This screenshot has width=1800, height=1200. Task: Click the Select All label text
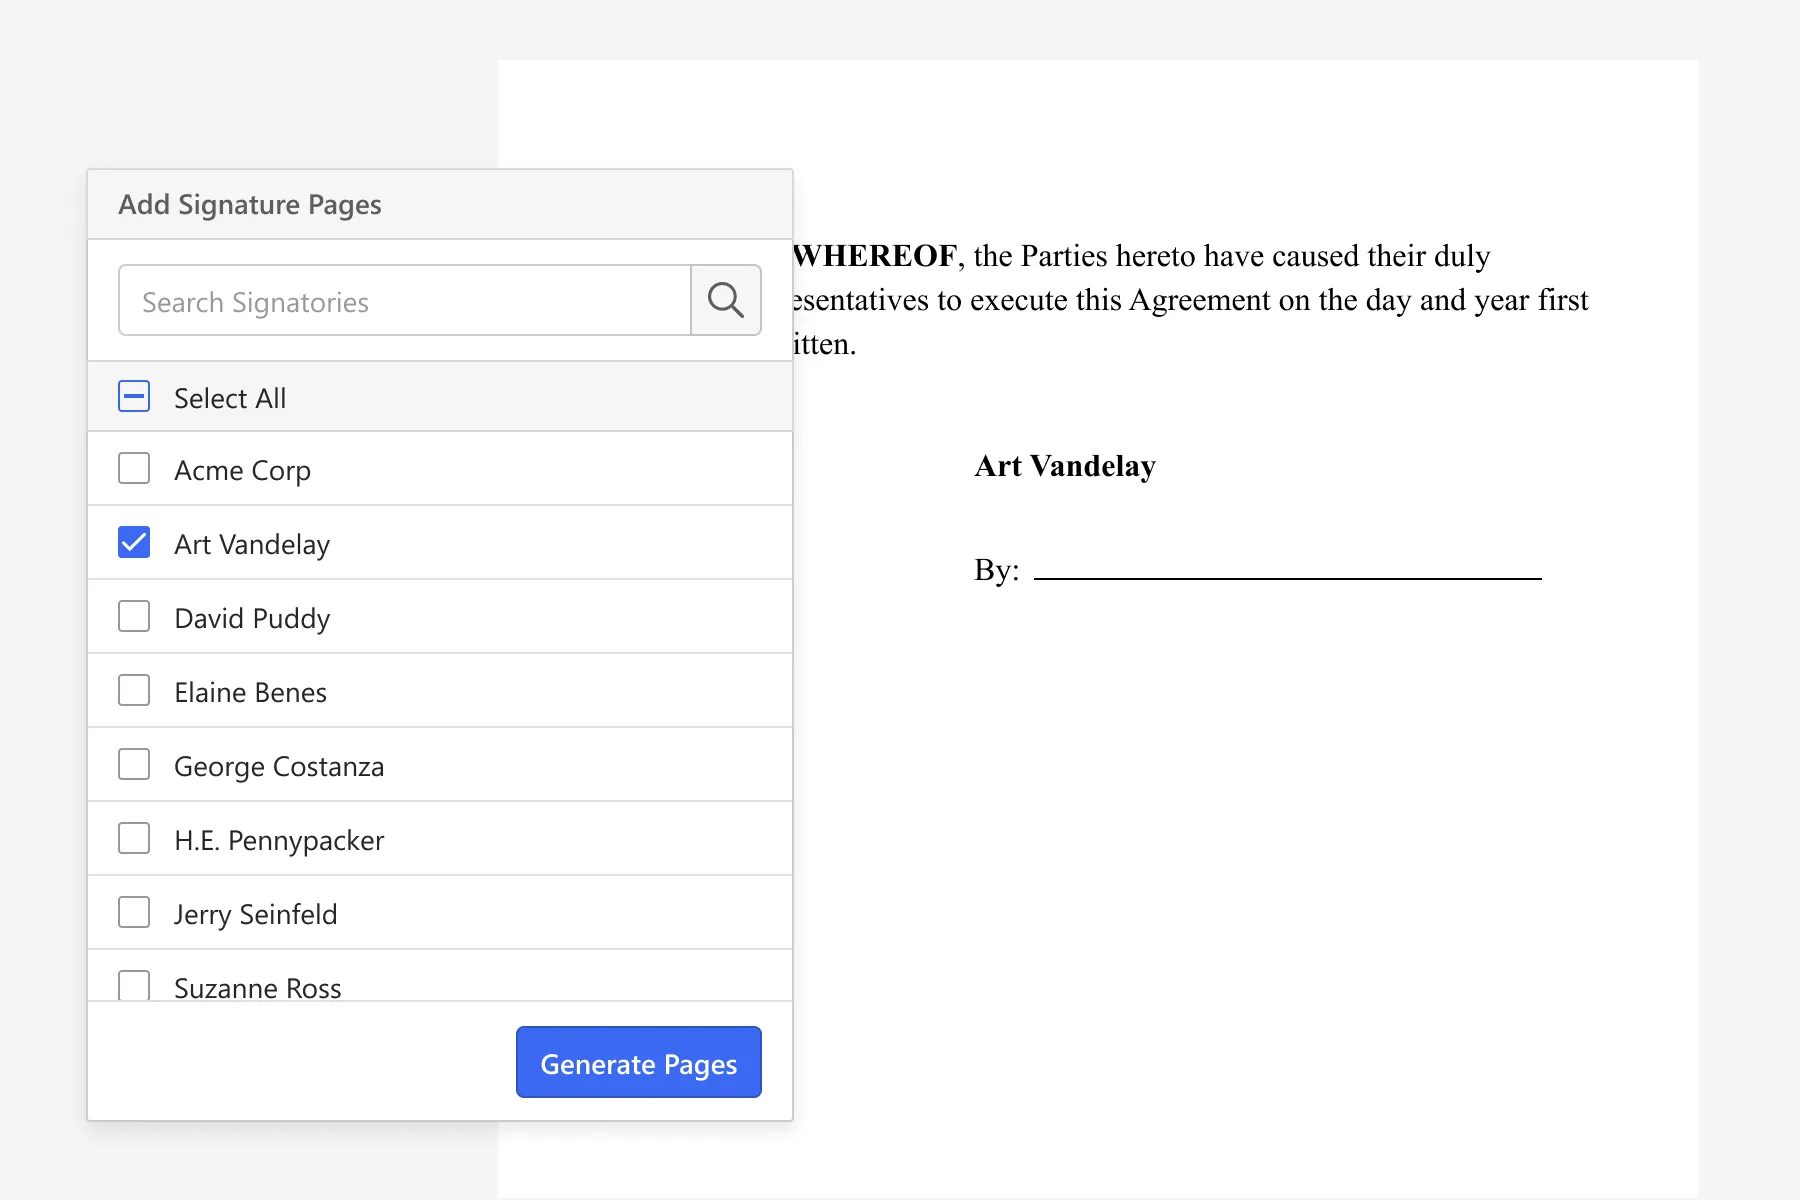(230, 398)
